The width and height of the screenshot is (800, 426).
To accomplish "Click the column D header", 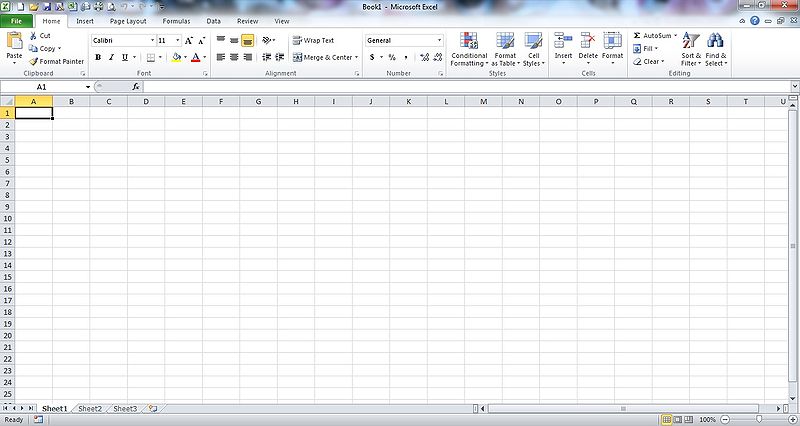I will click(x=146, y=101).
